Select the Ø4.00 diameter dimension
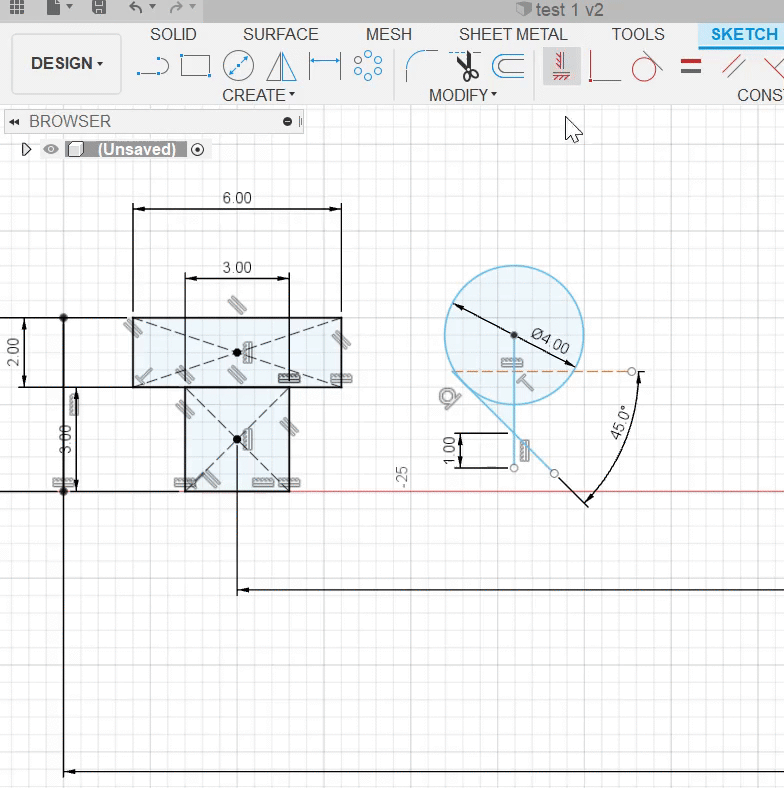784x788 pixels. tap(550, 340)
